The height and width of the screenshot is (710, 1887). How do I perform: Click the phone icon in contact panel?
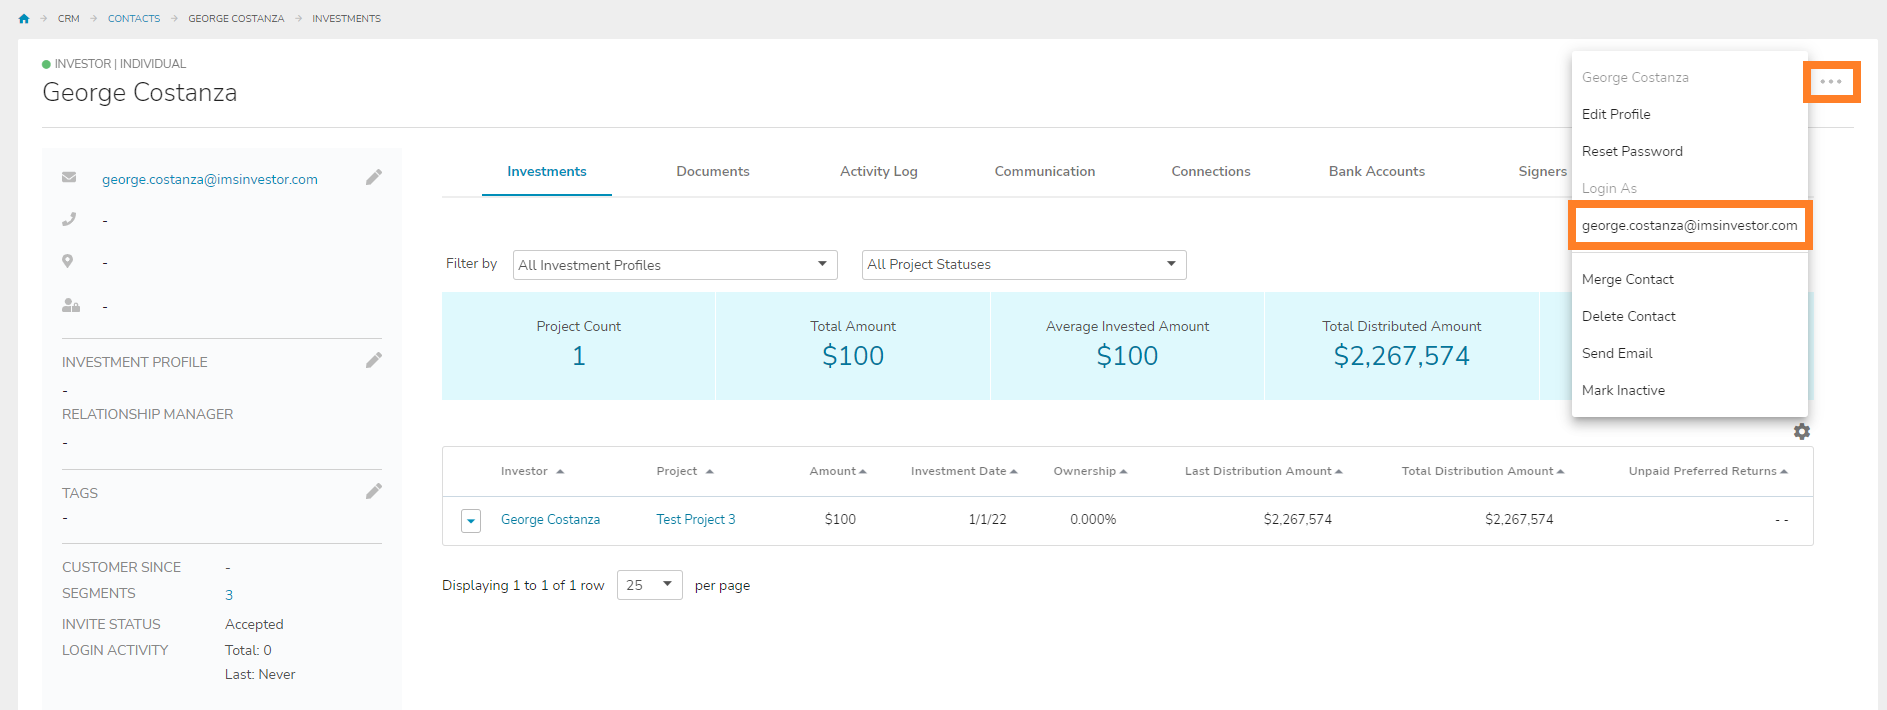69,219
